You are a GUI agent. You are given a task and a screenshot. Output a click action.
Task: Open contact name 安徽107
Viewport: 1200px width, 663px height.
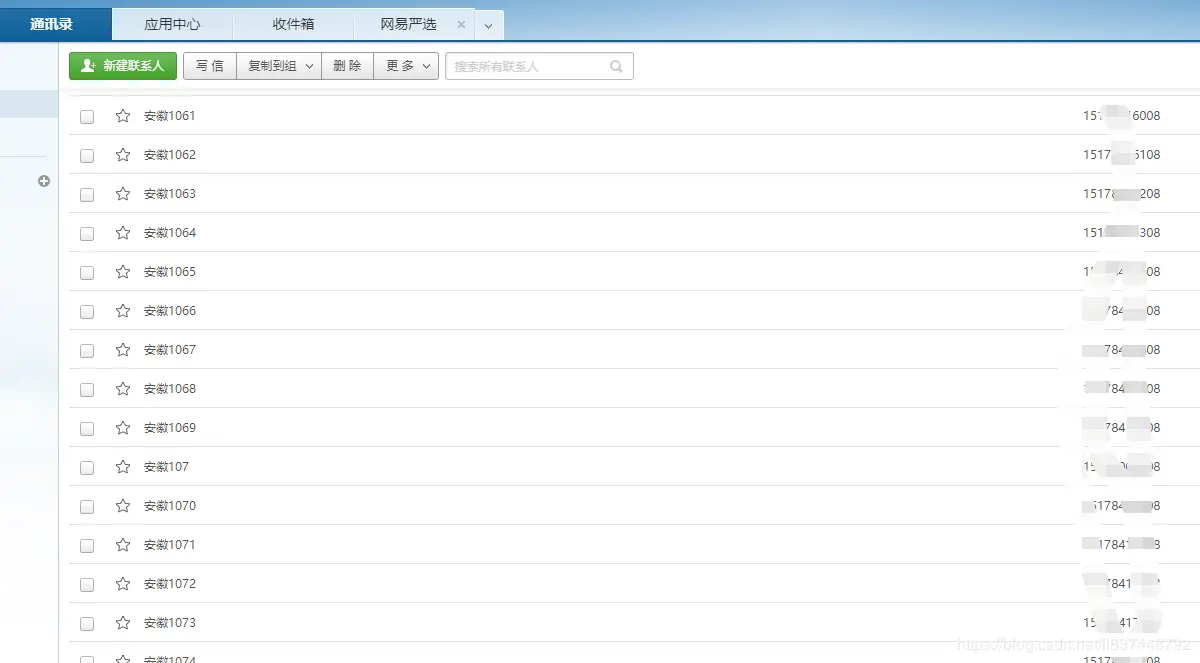coord(166,467)
